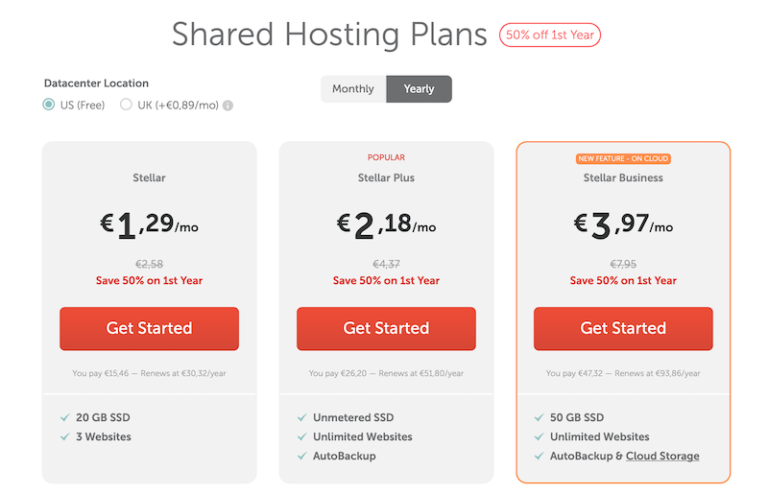Select the US (Free) datacenter radio button
The height and width of the screenshot is (494, 768).
[48, 104]
